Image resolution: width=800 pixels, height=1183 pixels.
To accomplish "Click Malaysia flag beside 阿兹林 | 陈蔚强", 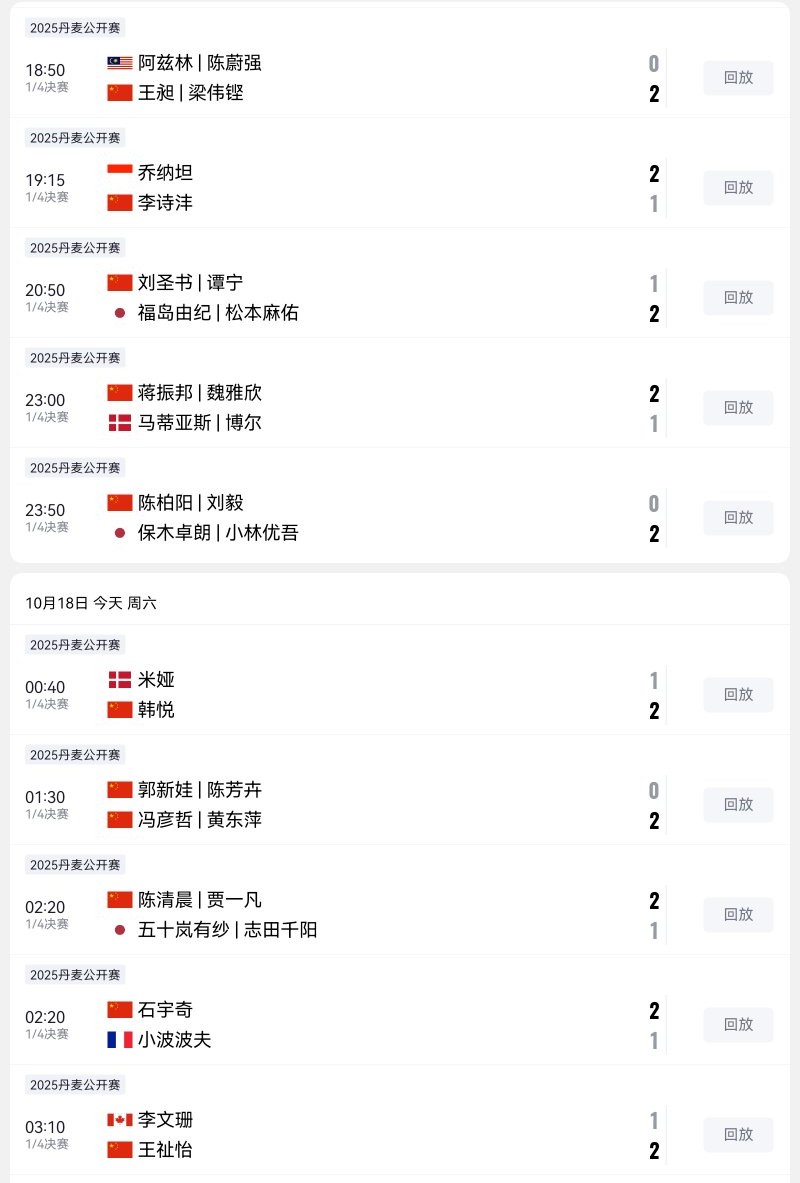I will [x=119, y=63].
